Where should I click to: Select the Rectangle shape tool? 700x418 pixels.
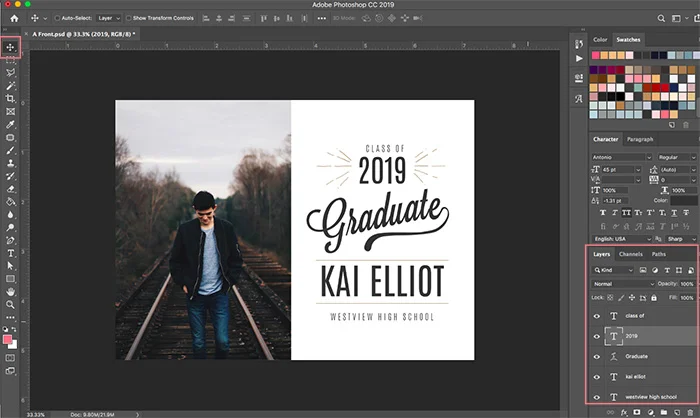10,279
